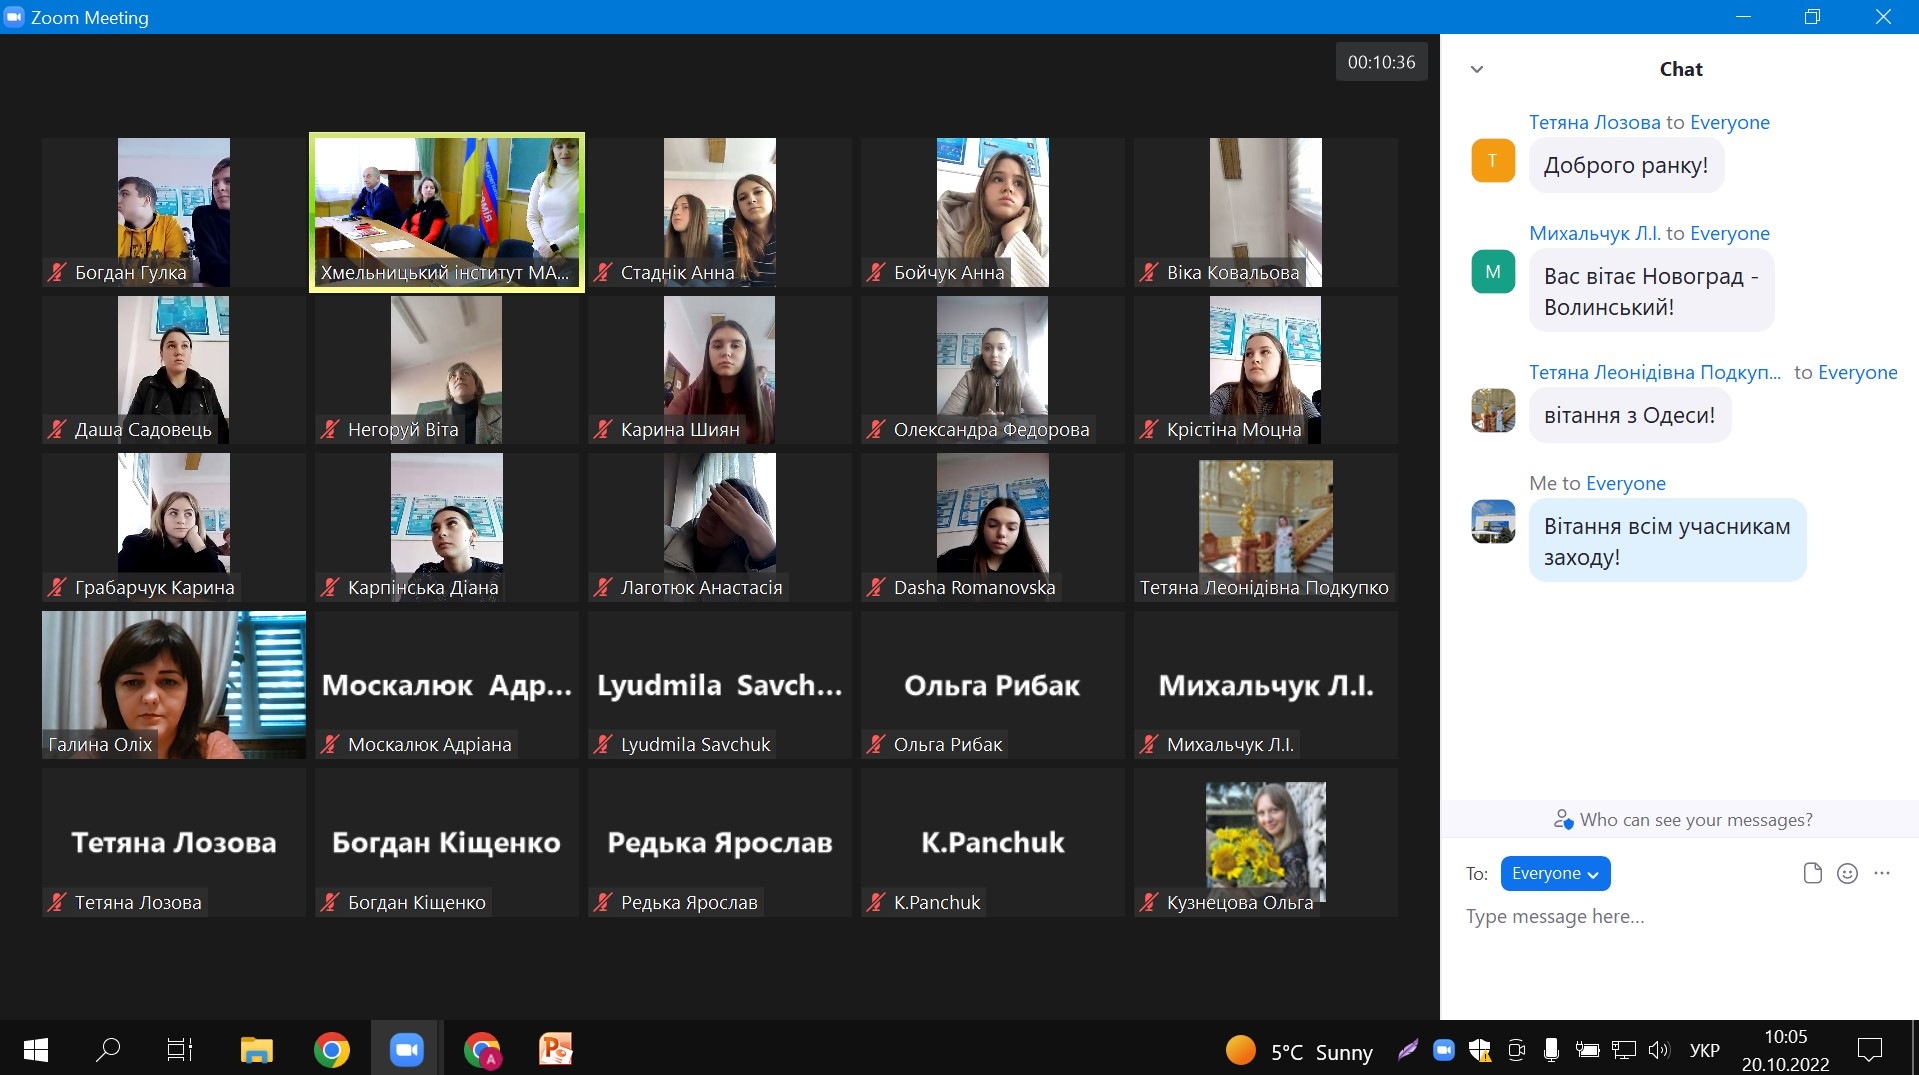Select the Хмельницький інститут video tile
Image resolution: width=1919 pixels, height=1075 pixels.
(447, 212)
